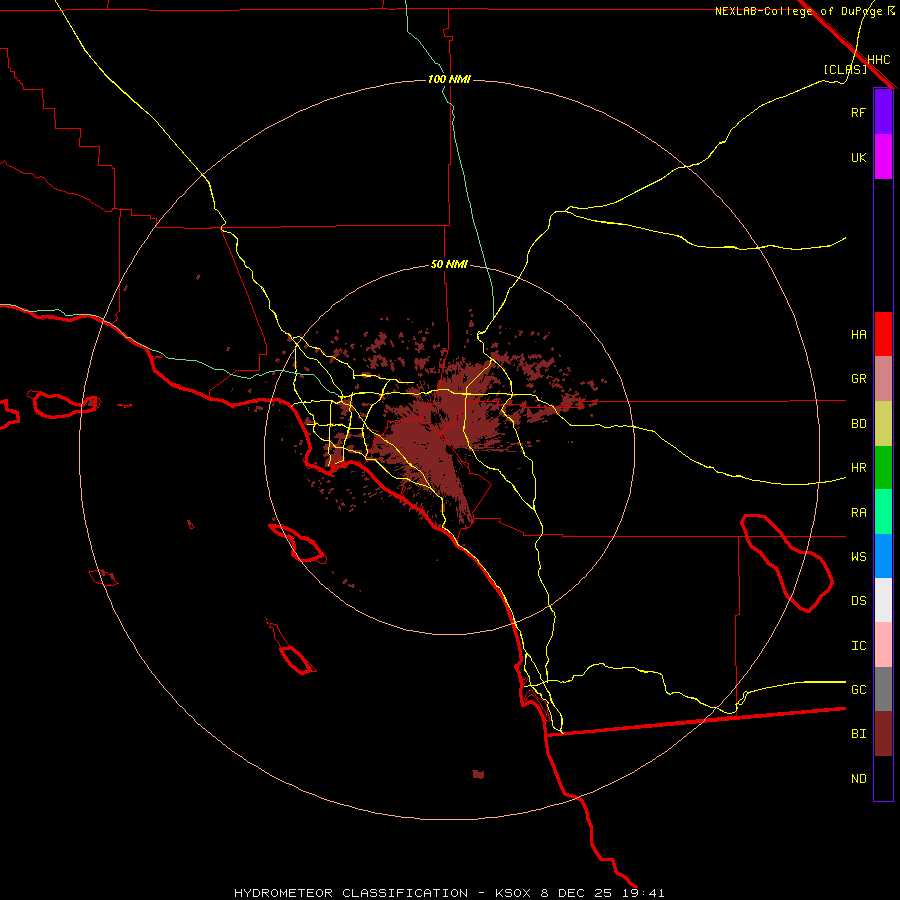Click the HHC product code label

pyautogui.click(x=878, y=60)
